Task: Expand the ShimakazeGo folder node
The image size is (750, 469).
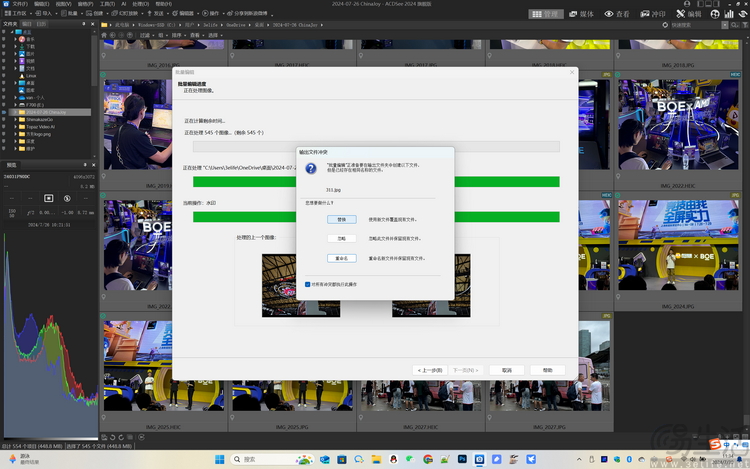Action: (x=15, y=120)
